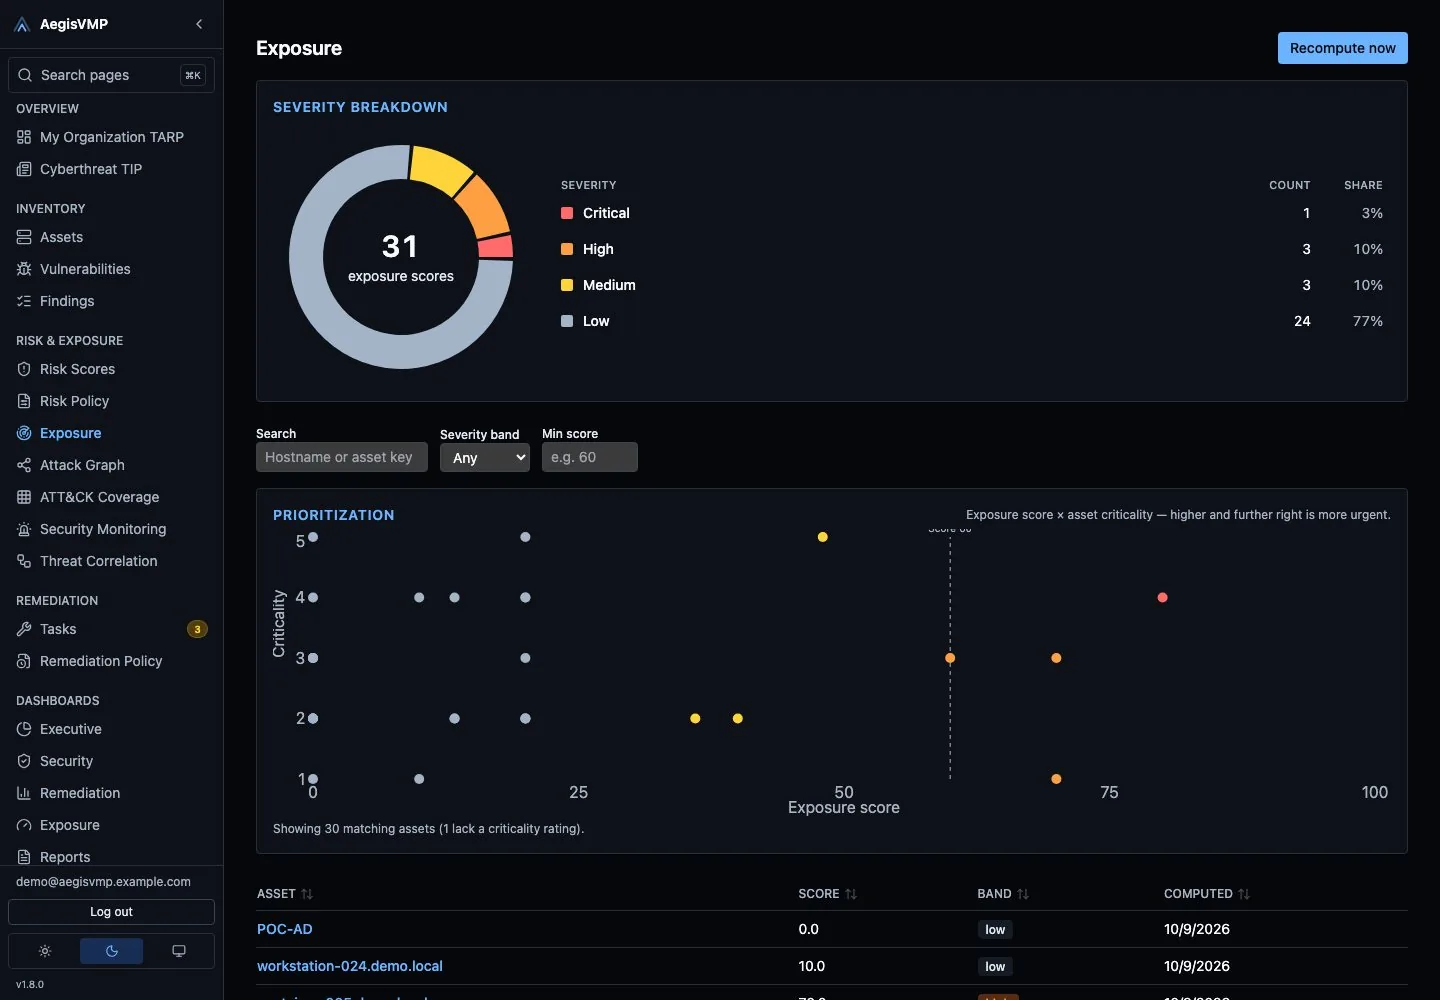This screenshot has width=1440, height=1000.
Task: Collapse the sidebar with the chevron arrow
Action: coord(199,24)
